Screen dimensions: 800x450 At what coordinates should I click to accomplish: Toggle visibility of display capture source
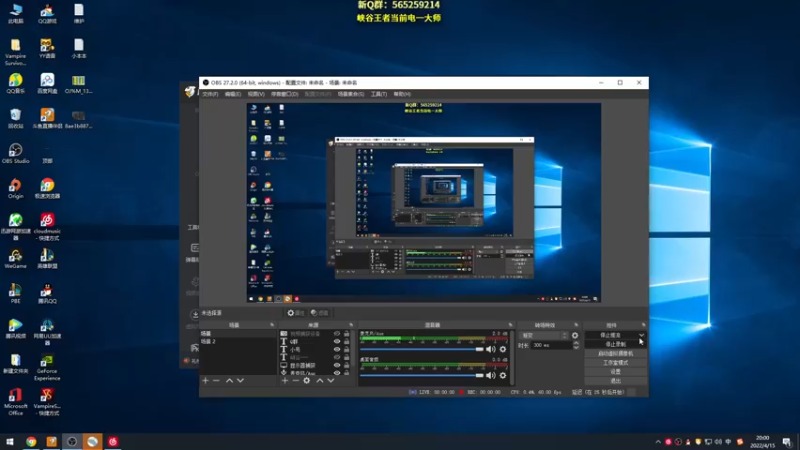[x=337, y=365]
